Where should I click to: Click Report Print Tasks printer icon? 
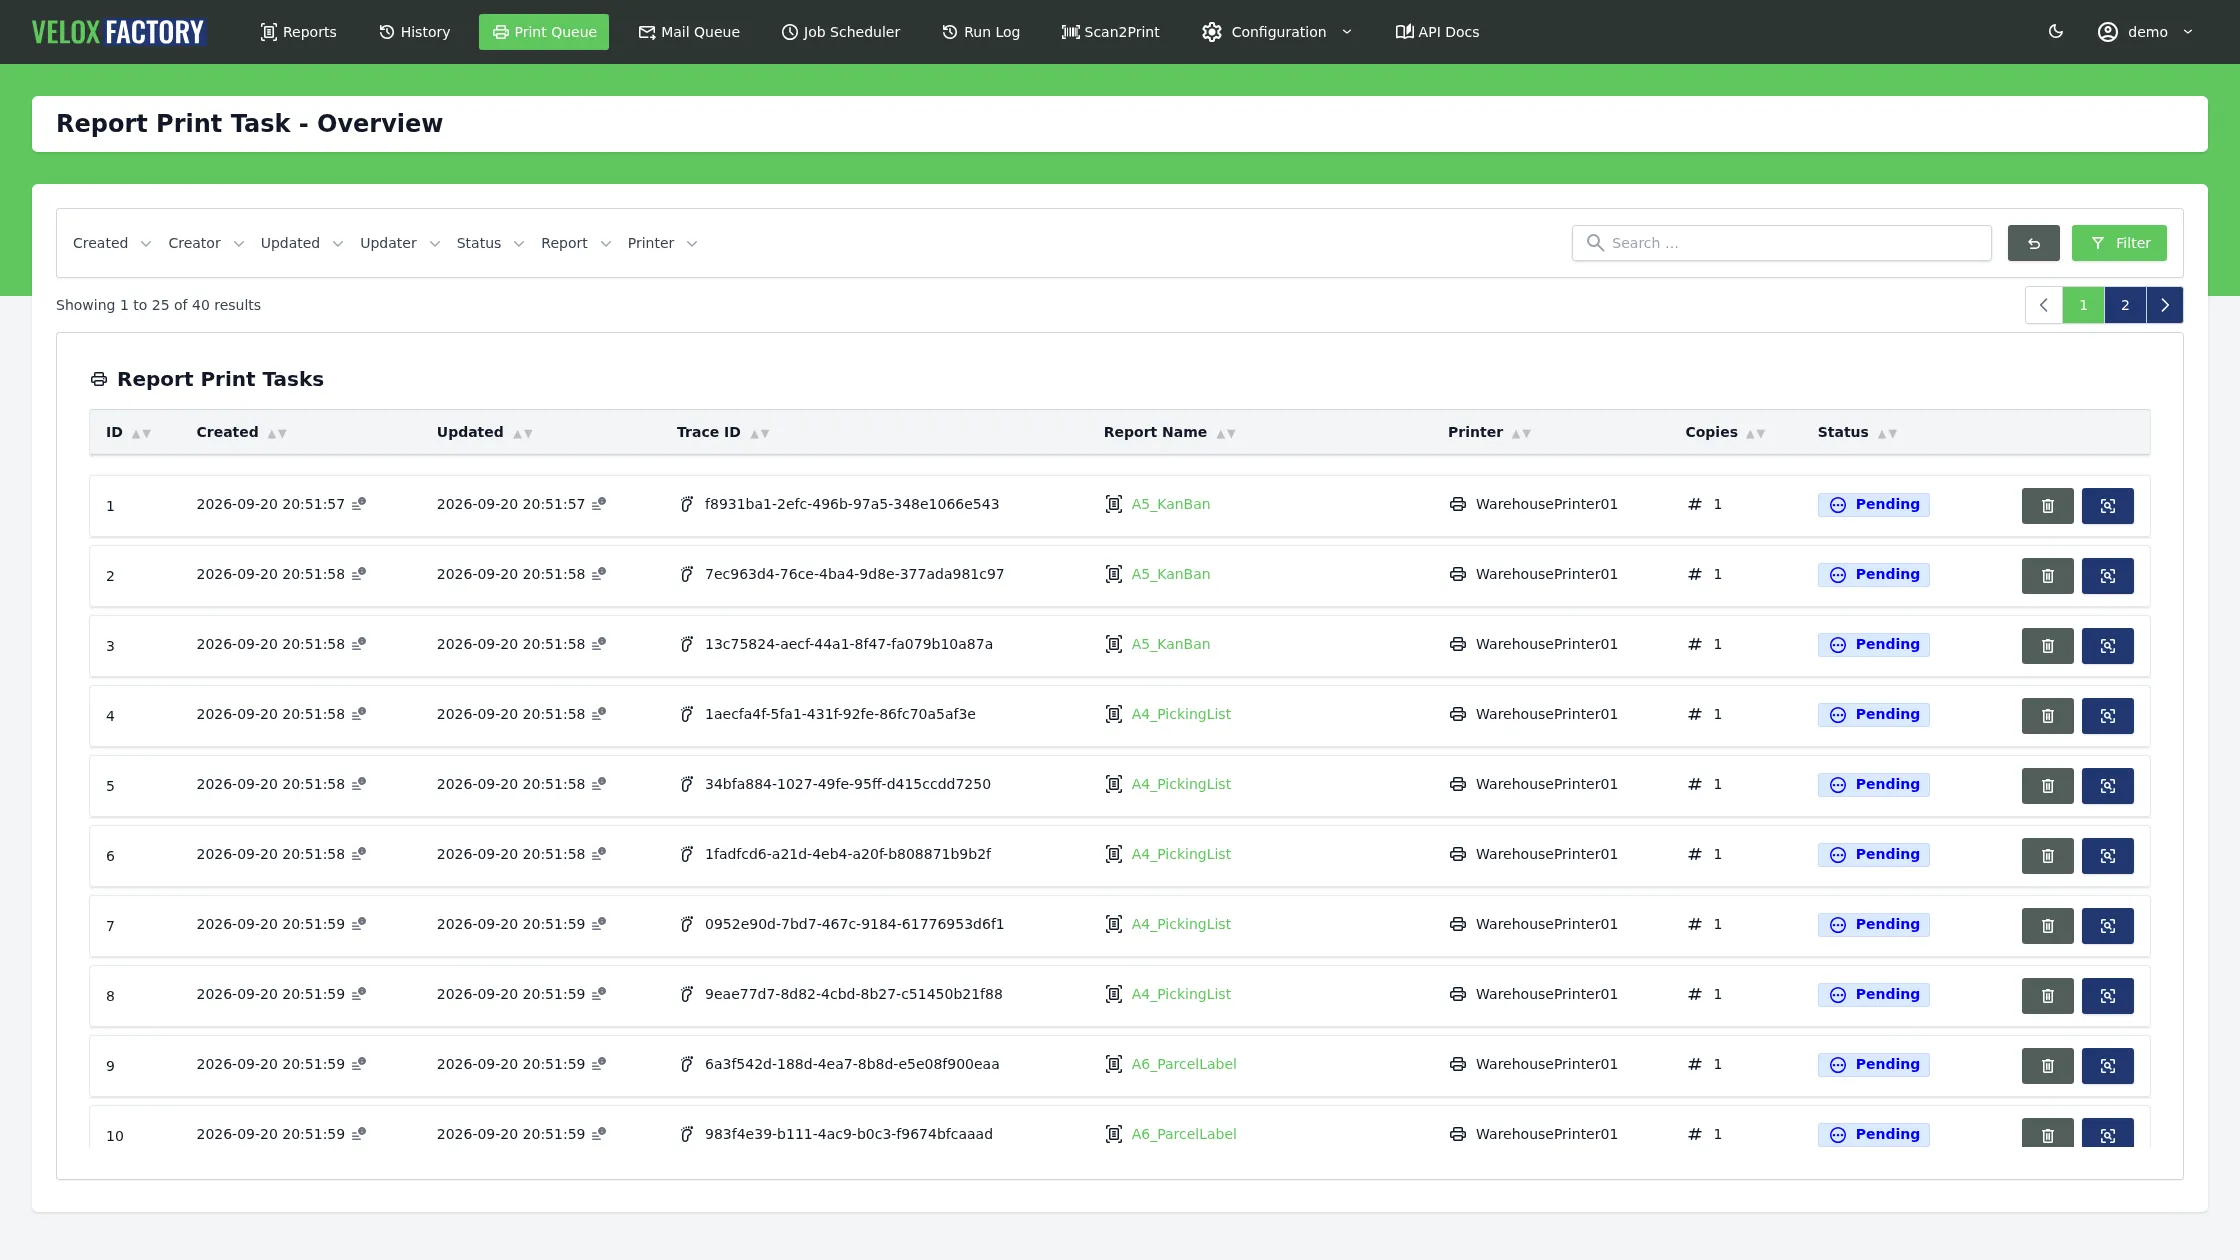pos(99,379)
